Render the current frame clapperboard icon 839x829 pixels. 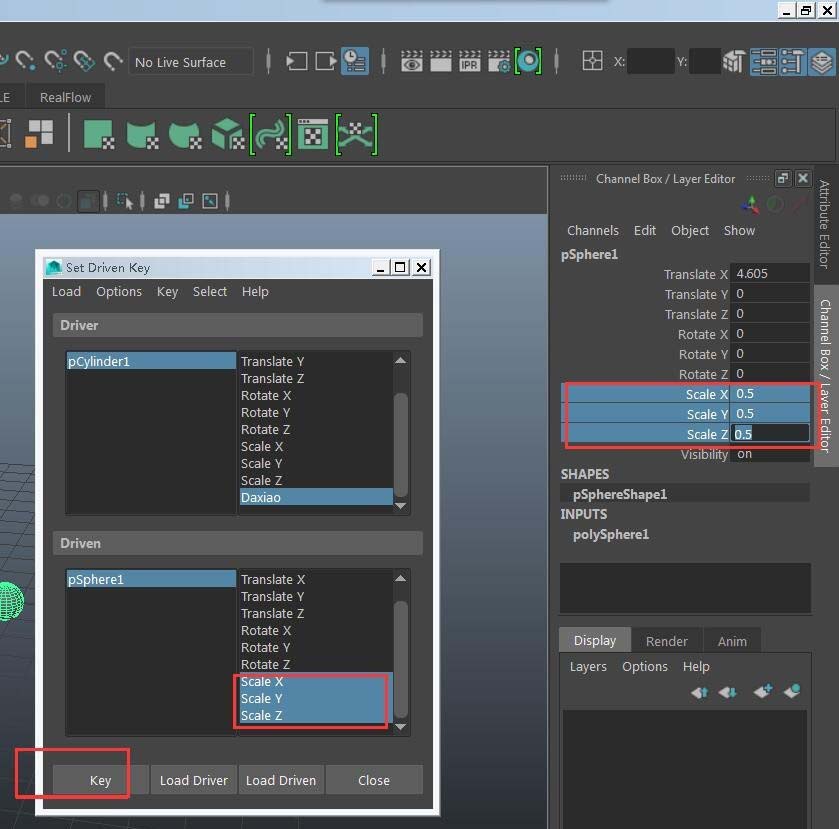point(440,61)
